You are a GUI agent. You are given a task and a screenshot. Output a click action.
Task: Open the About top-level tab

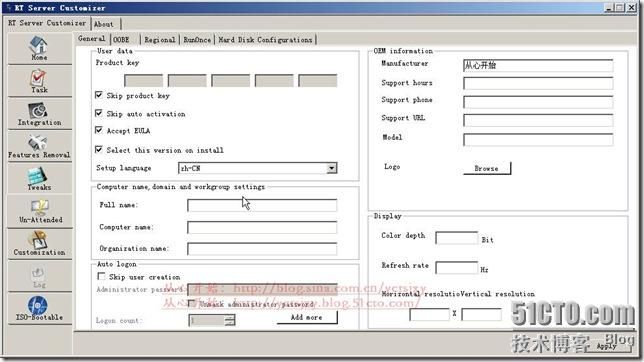104,24
